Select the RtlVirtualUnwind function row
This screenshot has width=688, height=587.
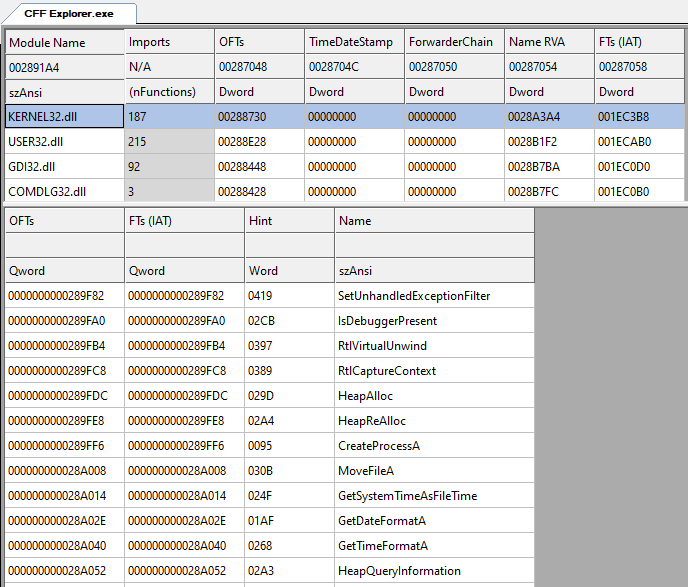[270, 345]
